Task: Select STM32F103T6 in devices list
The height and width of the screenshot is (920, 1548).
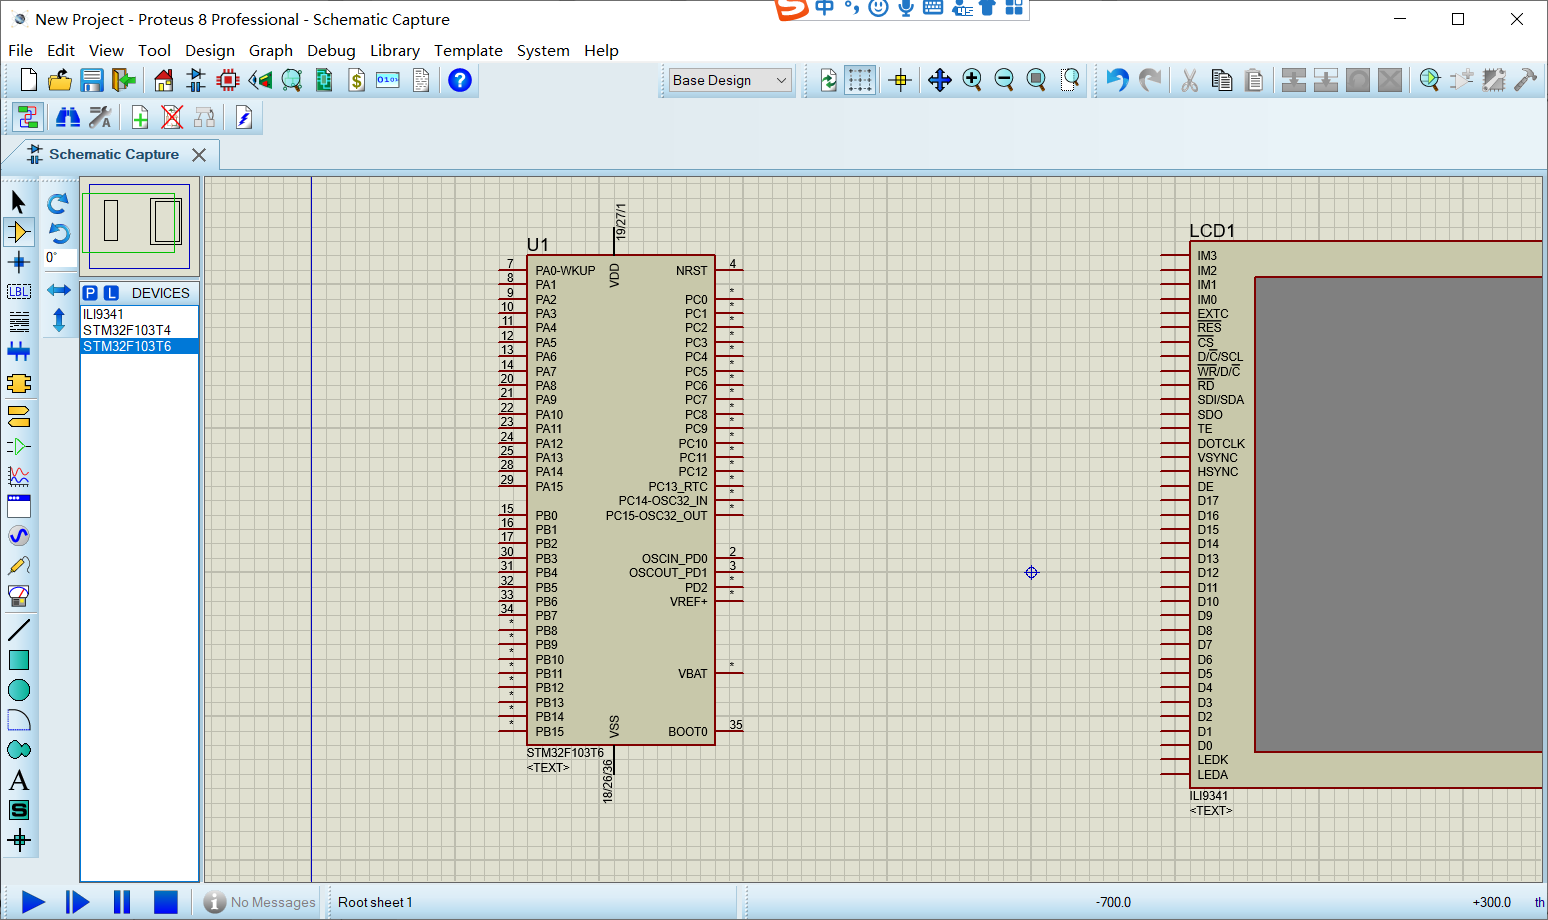Action: coord(139,346)
